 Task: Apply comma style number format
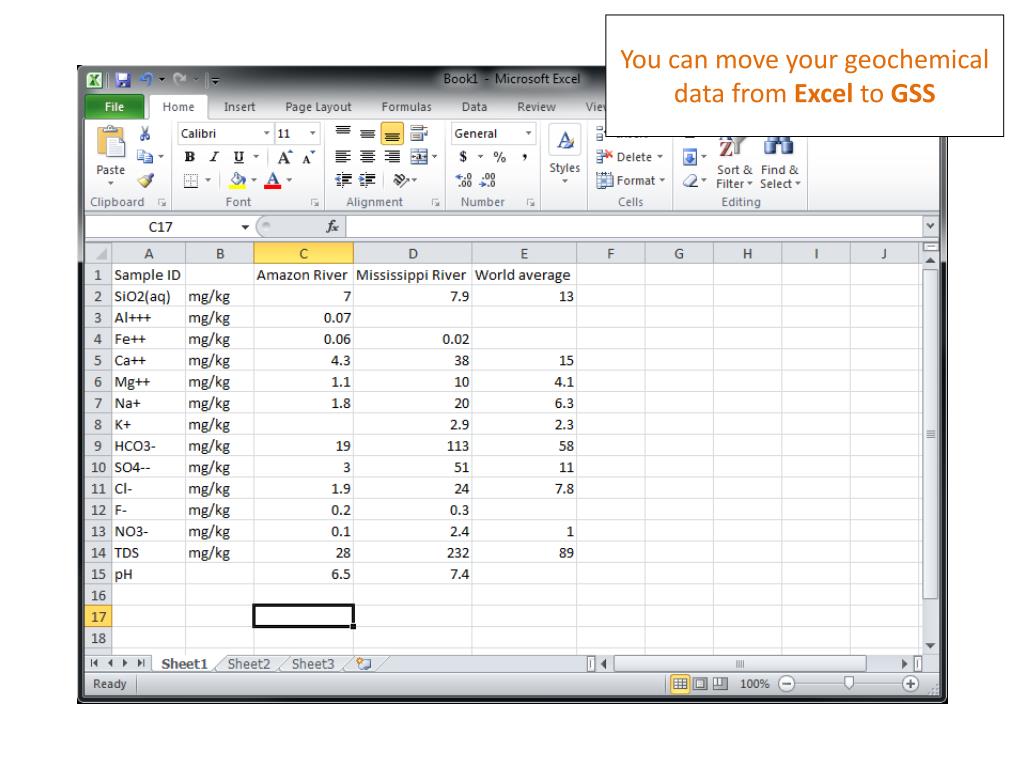pos(524,157)
